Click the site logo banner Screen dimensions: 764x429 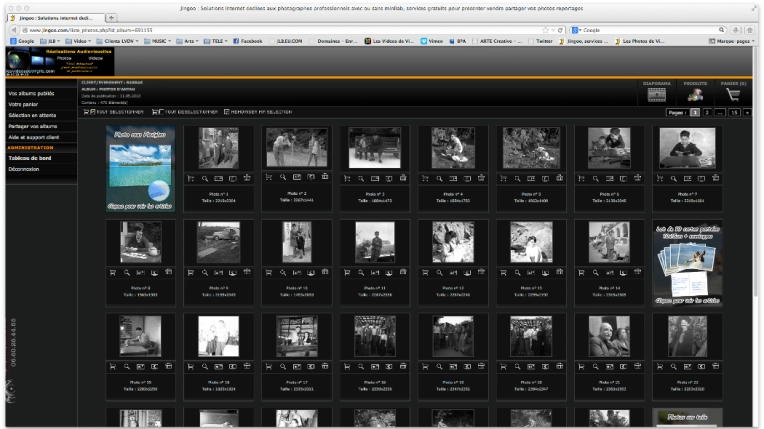pos(60,61)
